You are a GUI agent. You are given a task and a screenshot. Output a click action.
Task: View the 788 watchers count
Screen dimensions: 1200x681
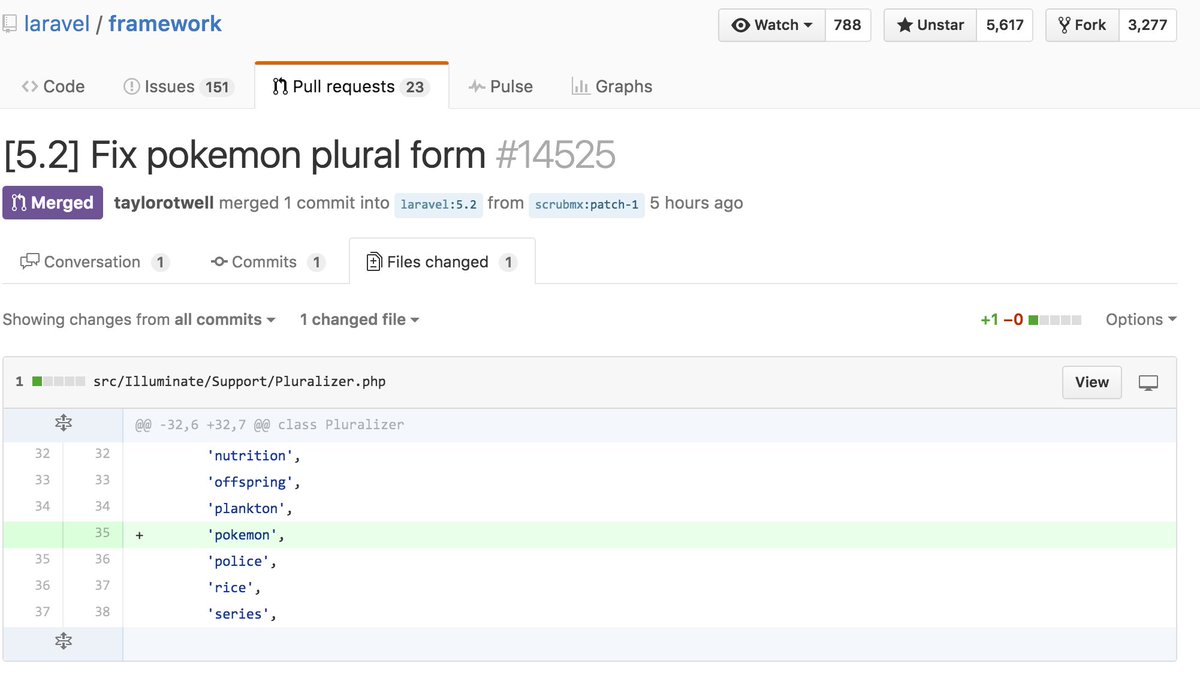pyautogui.click(x=847, y=25)
